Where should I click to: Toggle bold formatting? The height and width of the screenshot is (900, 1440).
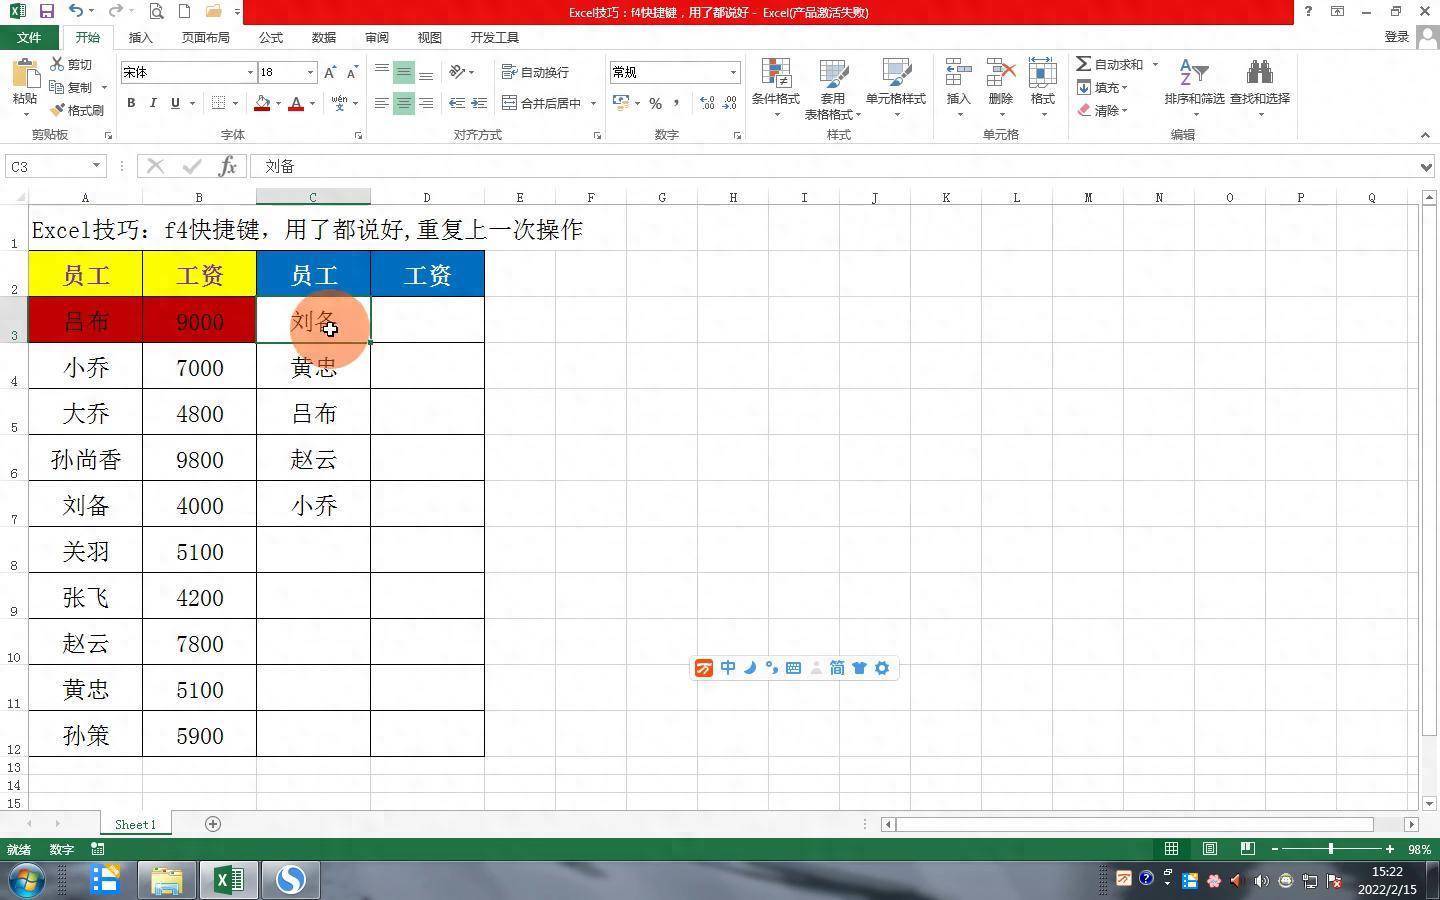[131, 103]
